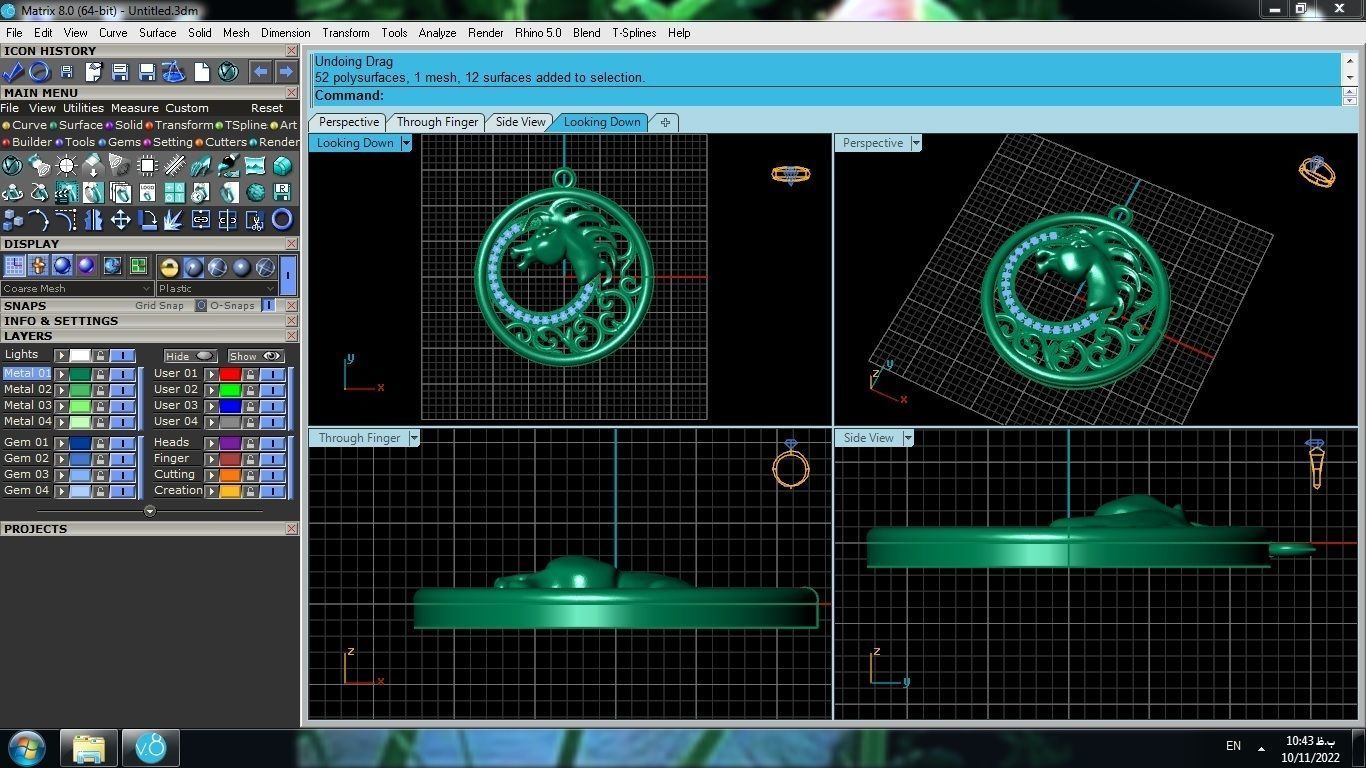Click the User 01 red color swatch

coord(230,374)
